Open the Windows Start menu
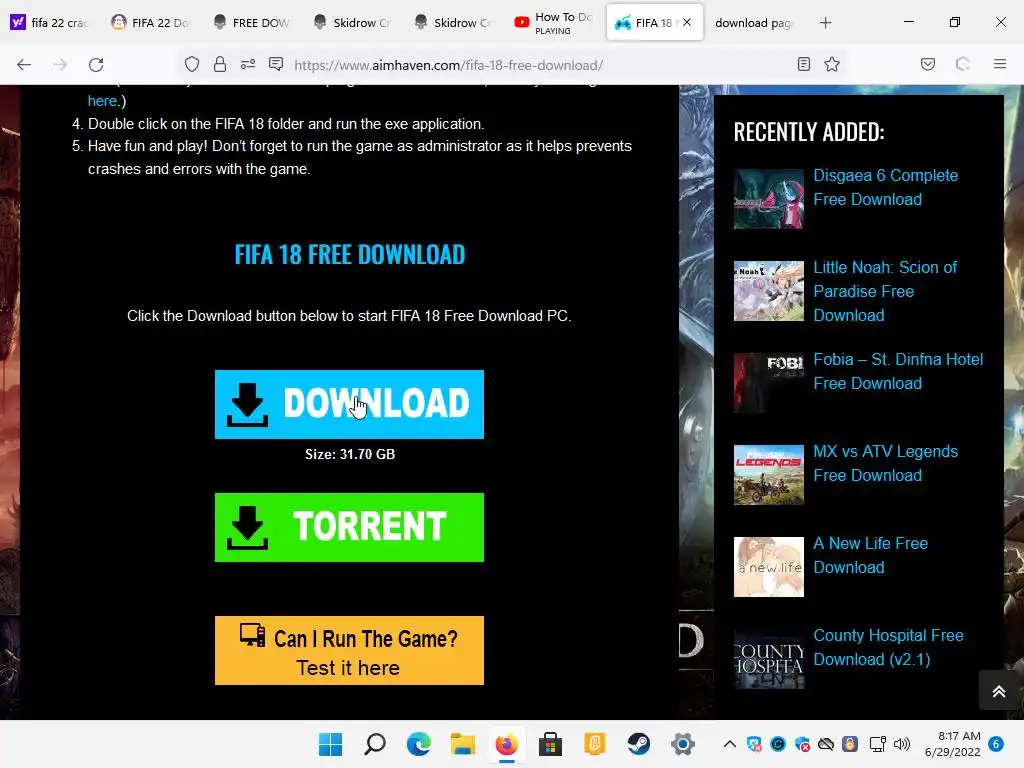 point(330,744)
